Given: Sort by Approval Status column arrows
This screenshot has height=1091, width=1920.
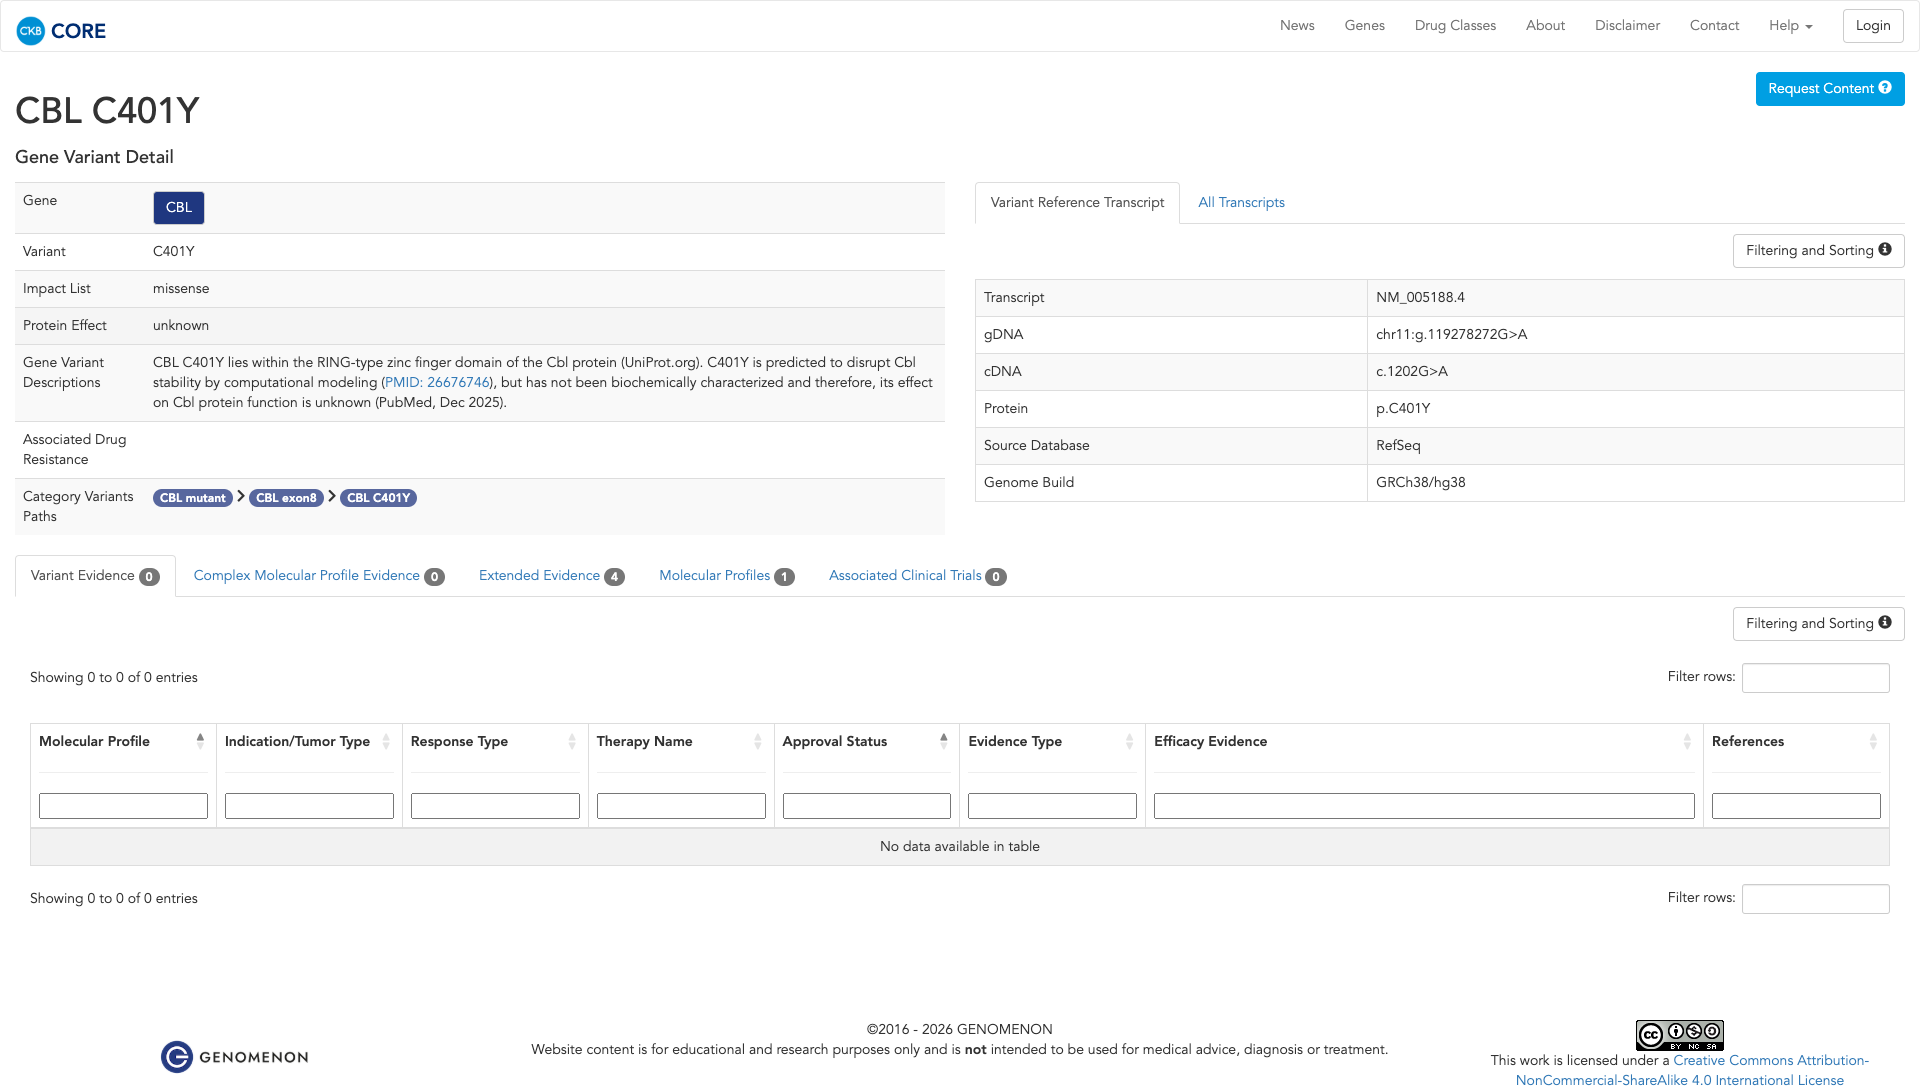Looking at the screenshot, I should click(x=943, y=741).
